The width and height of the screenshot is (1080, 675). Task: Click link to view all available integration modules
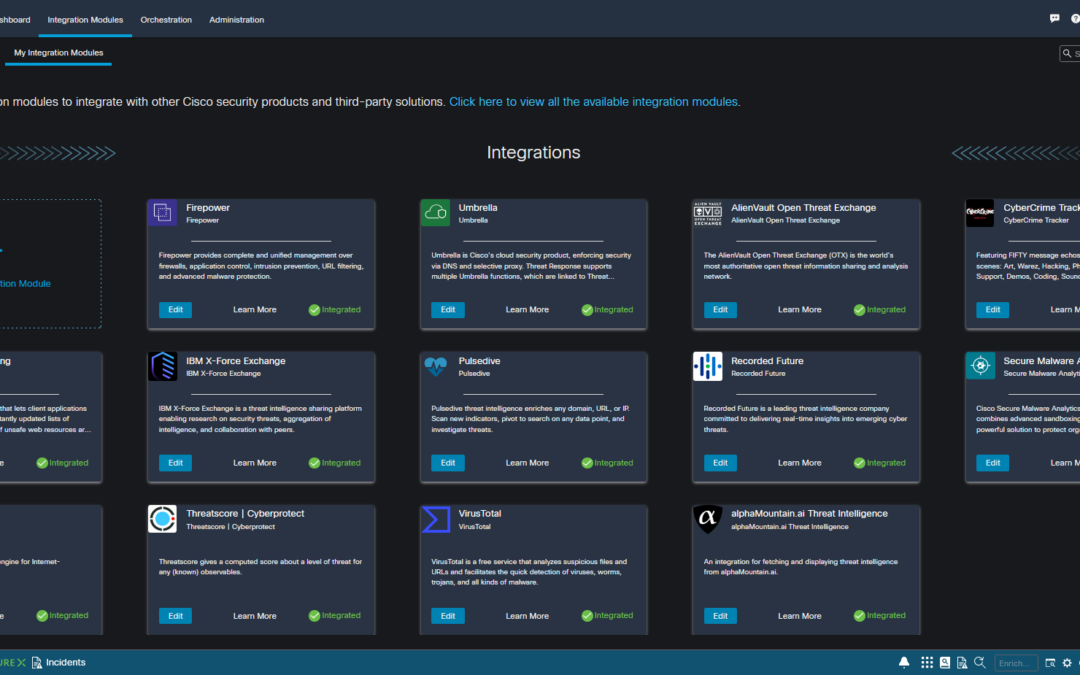(x=593, y=102)
